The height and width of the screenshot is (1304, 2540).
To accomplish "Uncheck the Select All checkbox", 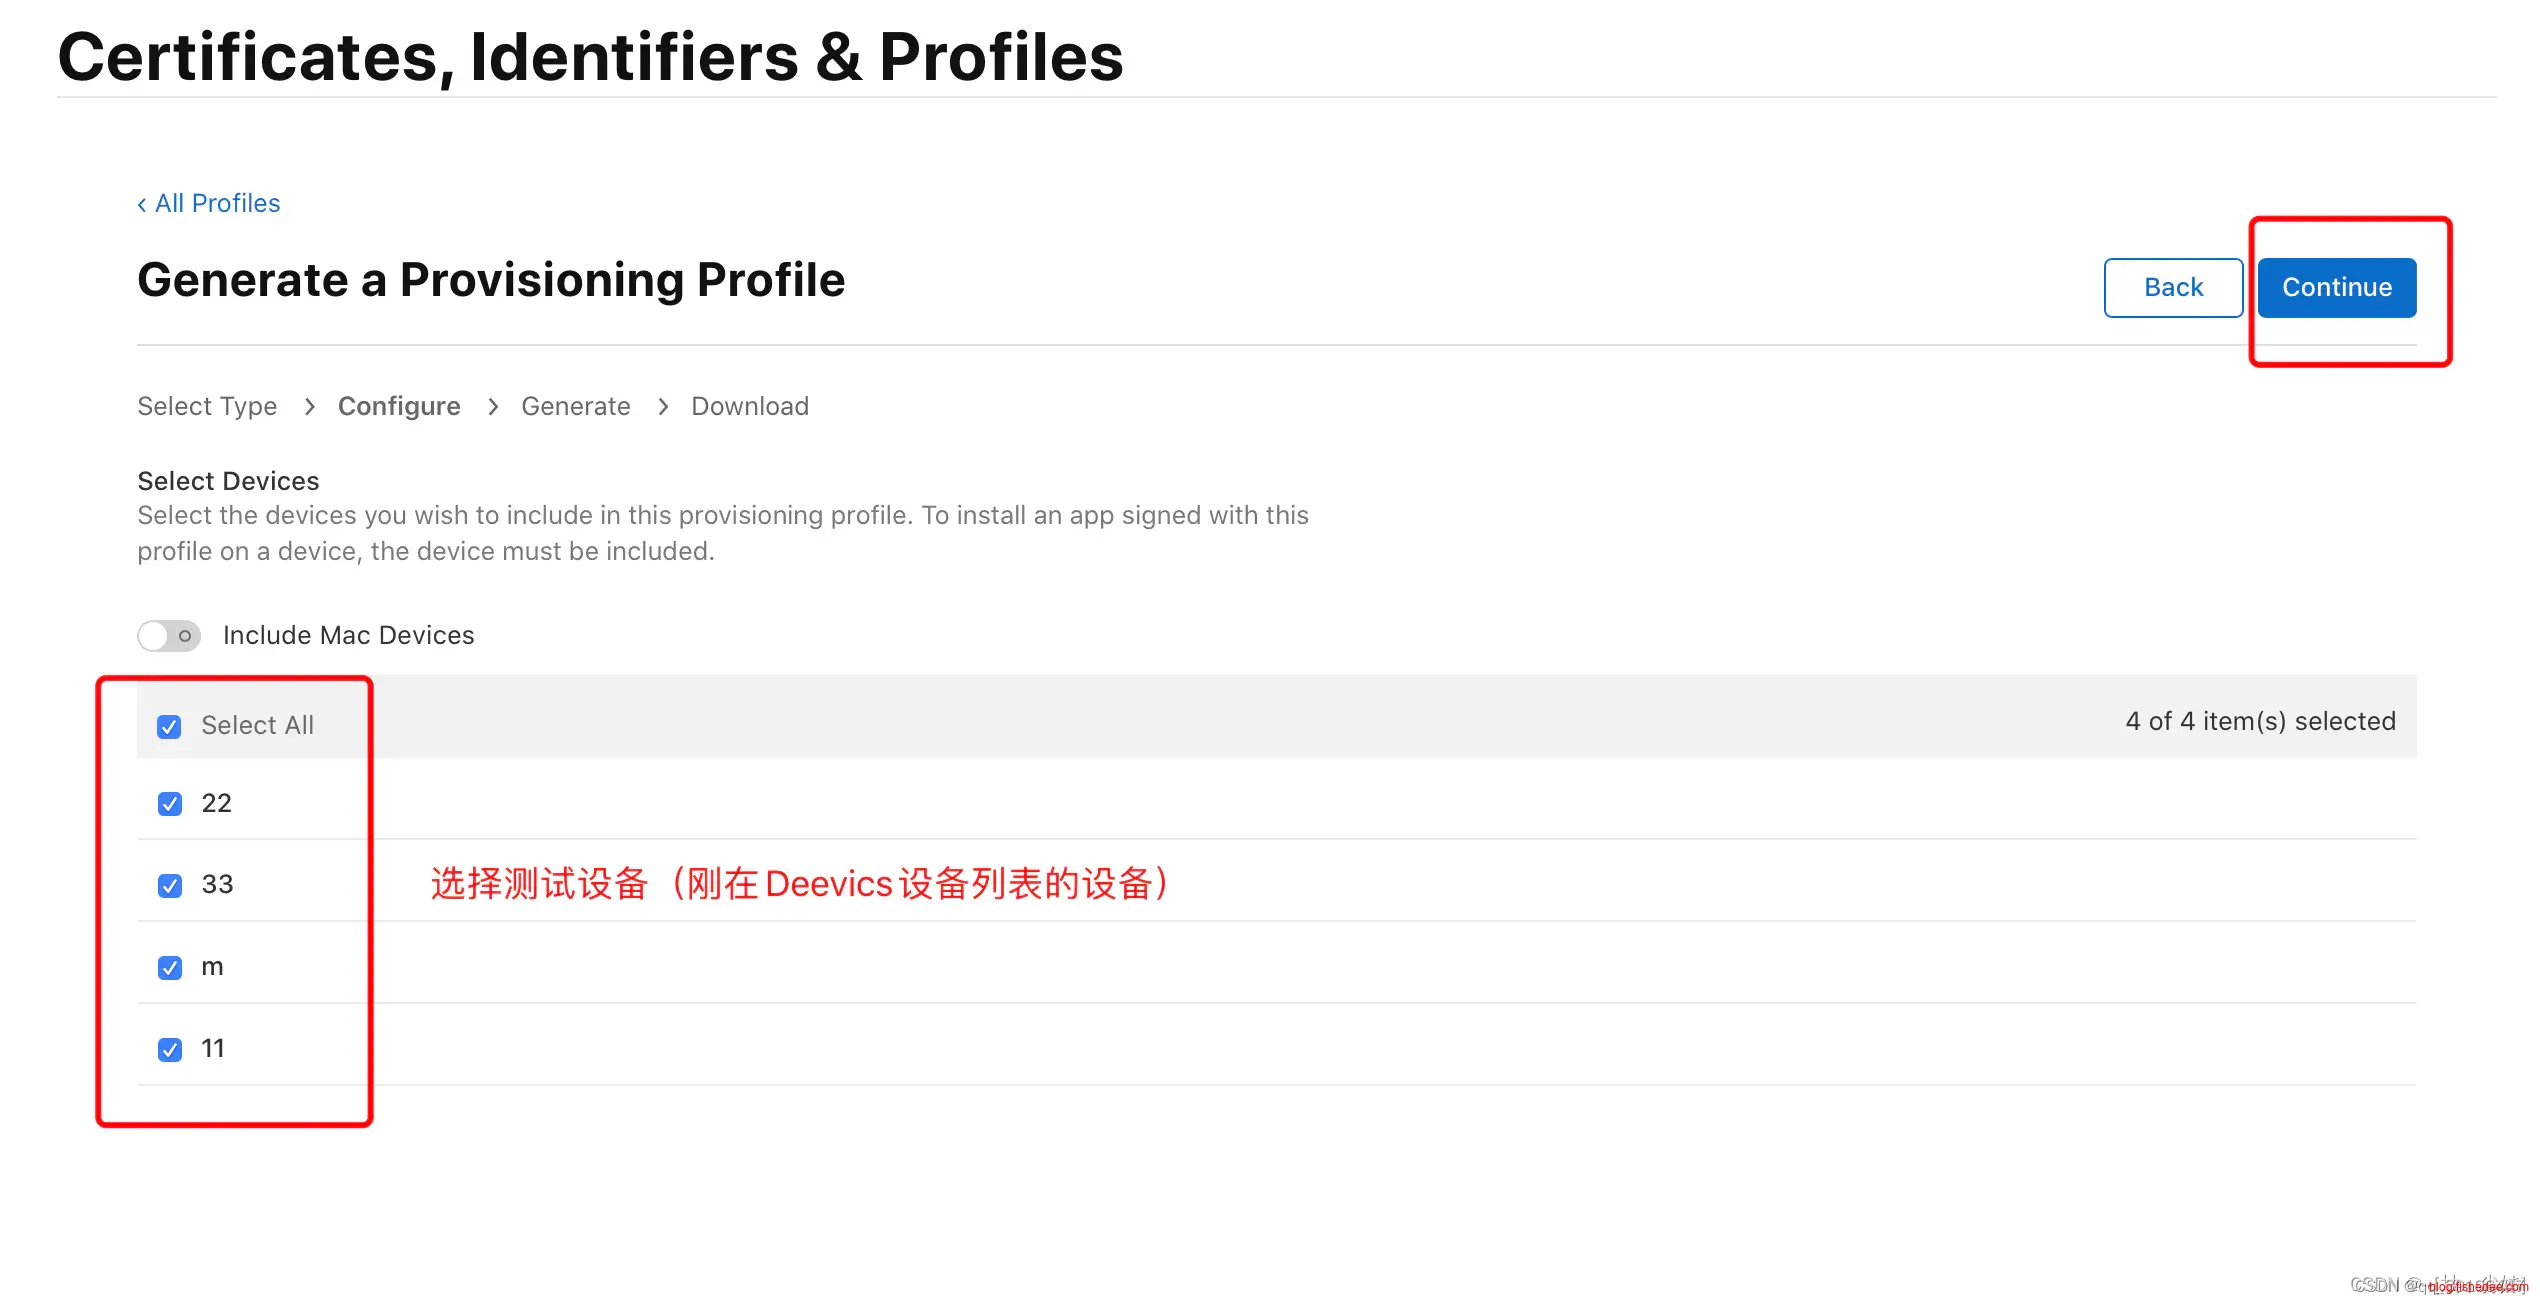I will 170,727.
